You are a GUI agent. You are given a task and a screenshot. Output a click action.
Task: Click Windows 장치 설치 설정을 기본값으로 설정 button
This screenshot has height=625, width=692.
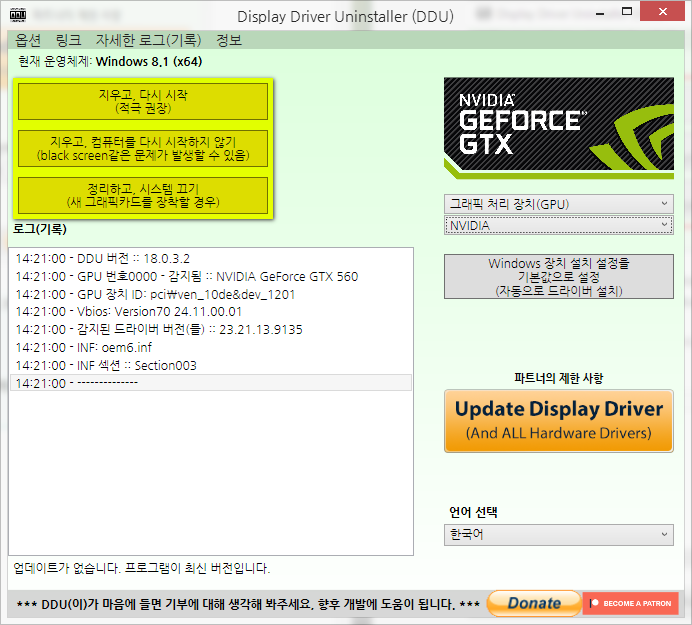click(x=559, y=277)
